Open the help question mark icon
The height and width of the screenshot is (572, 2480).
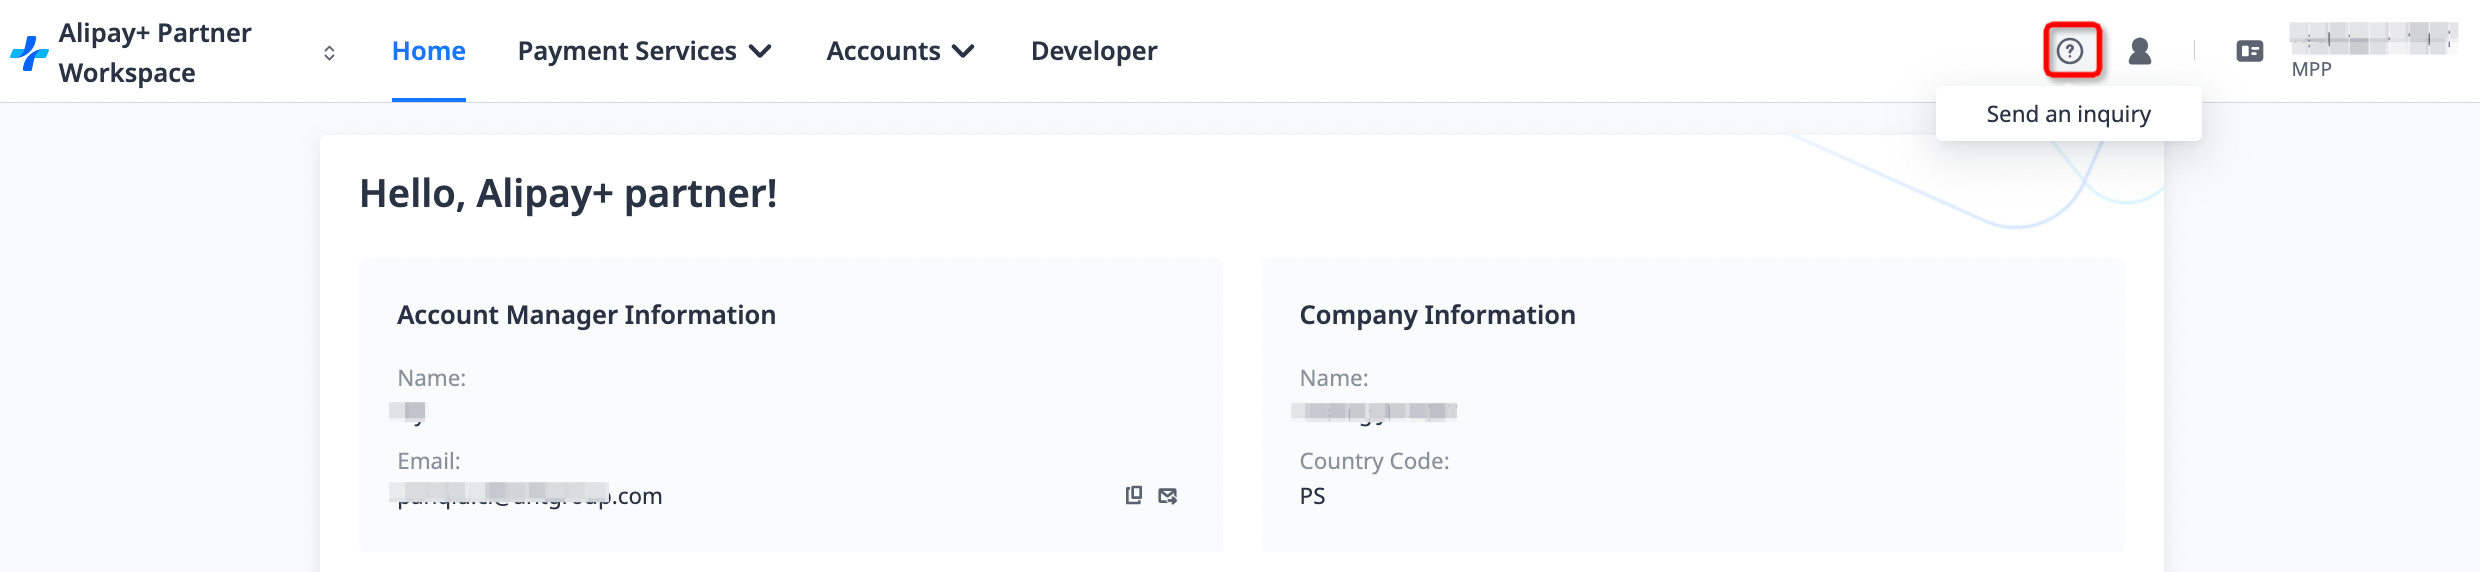click(2070, 51)
